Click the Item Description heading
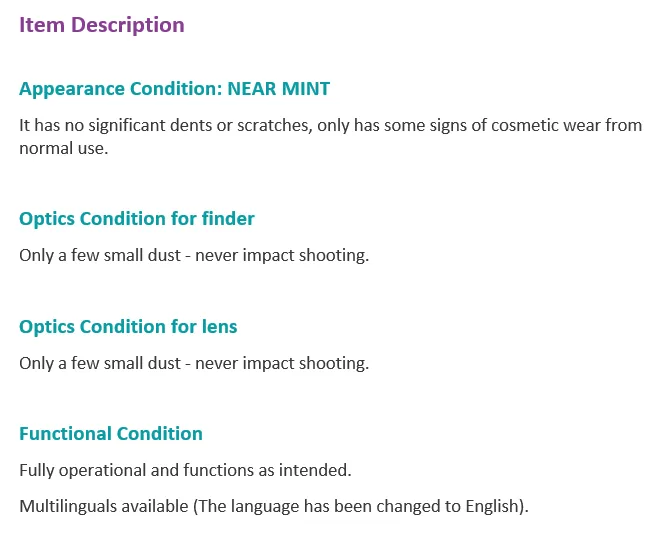Image resolution: width=669 pixels, height=552 pixels. 102,25
